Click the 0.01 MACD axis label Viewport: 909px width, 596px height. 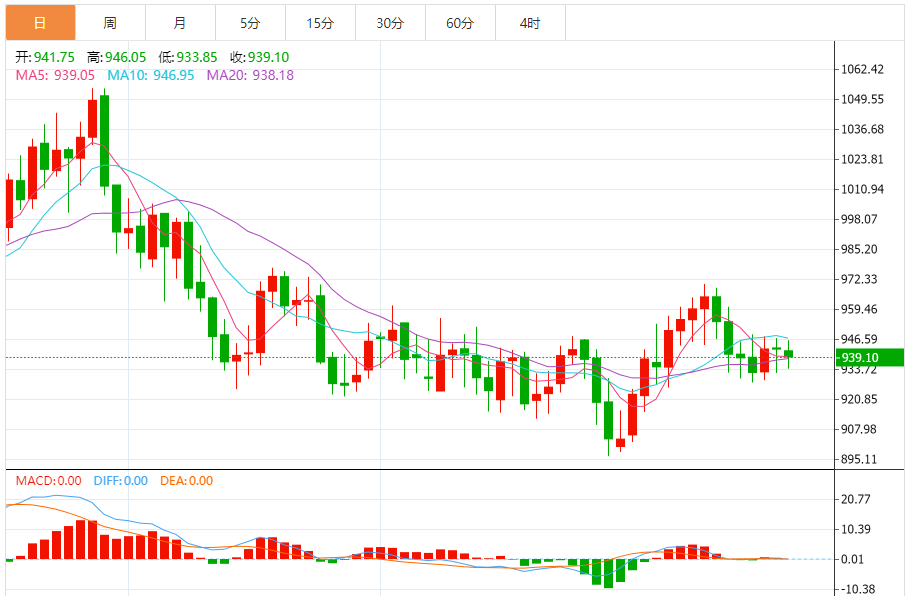(x=852, y=559)
